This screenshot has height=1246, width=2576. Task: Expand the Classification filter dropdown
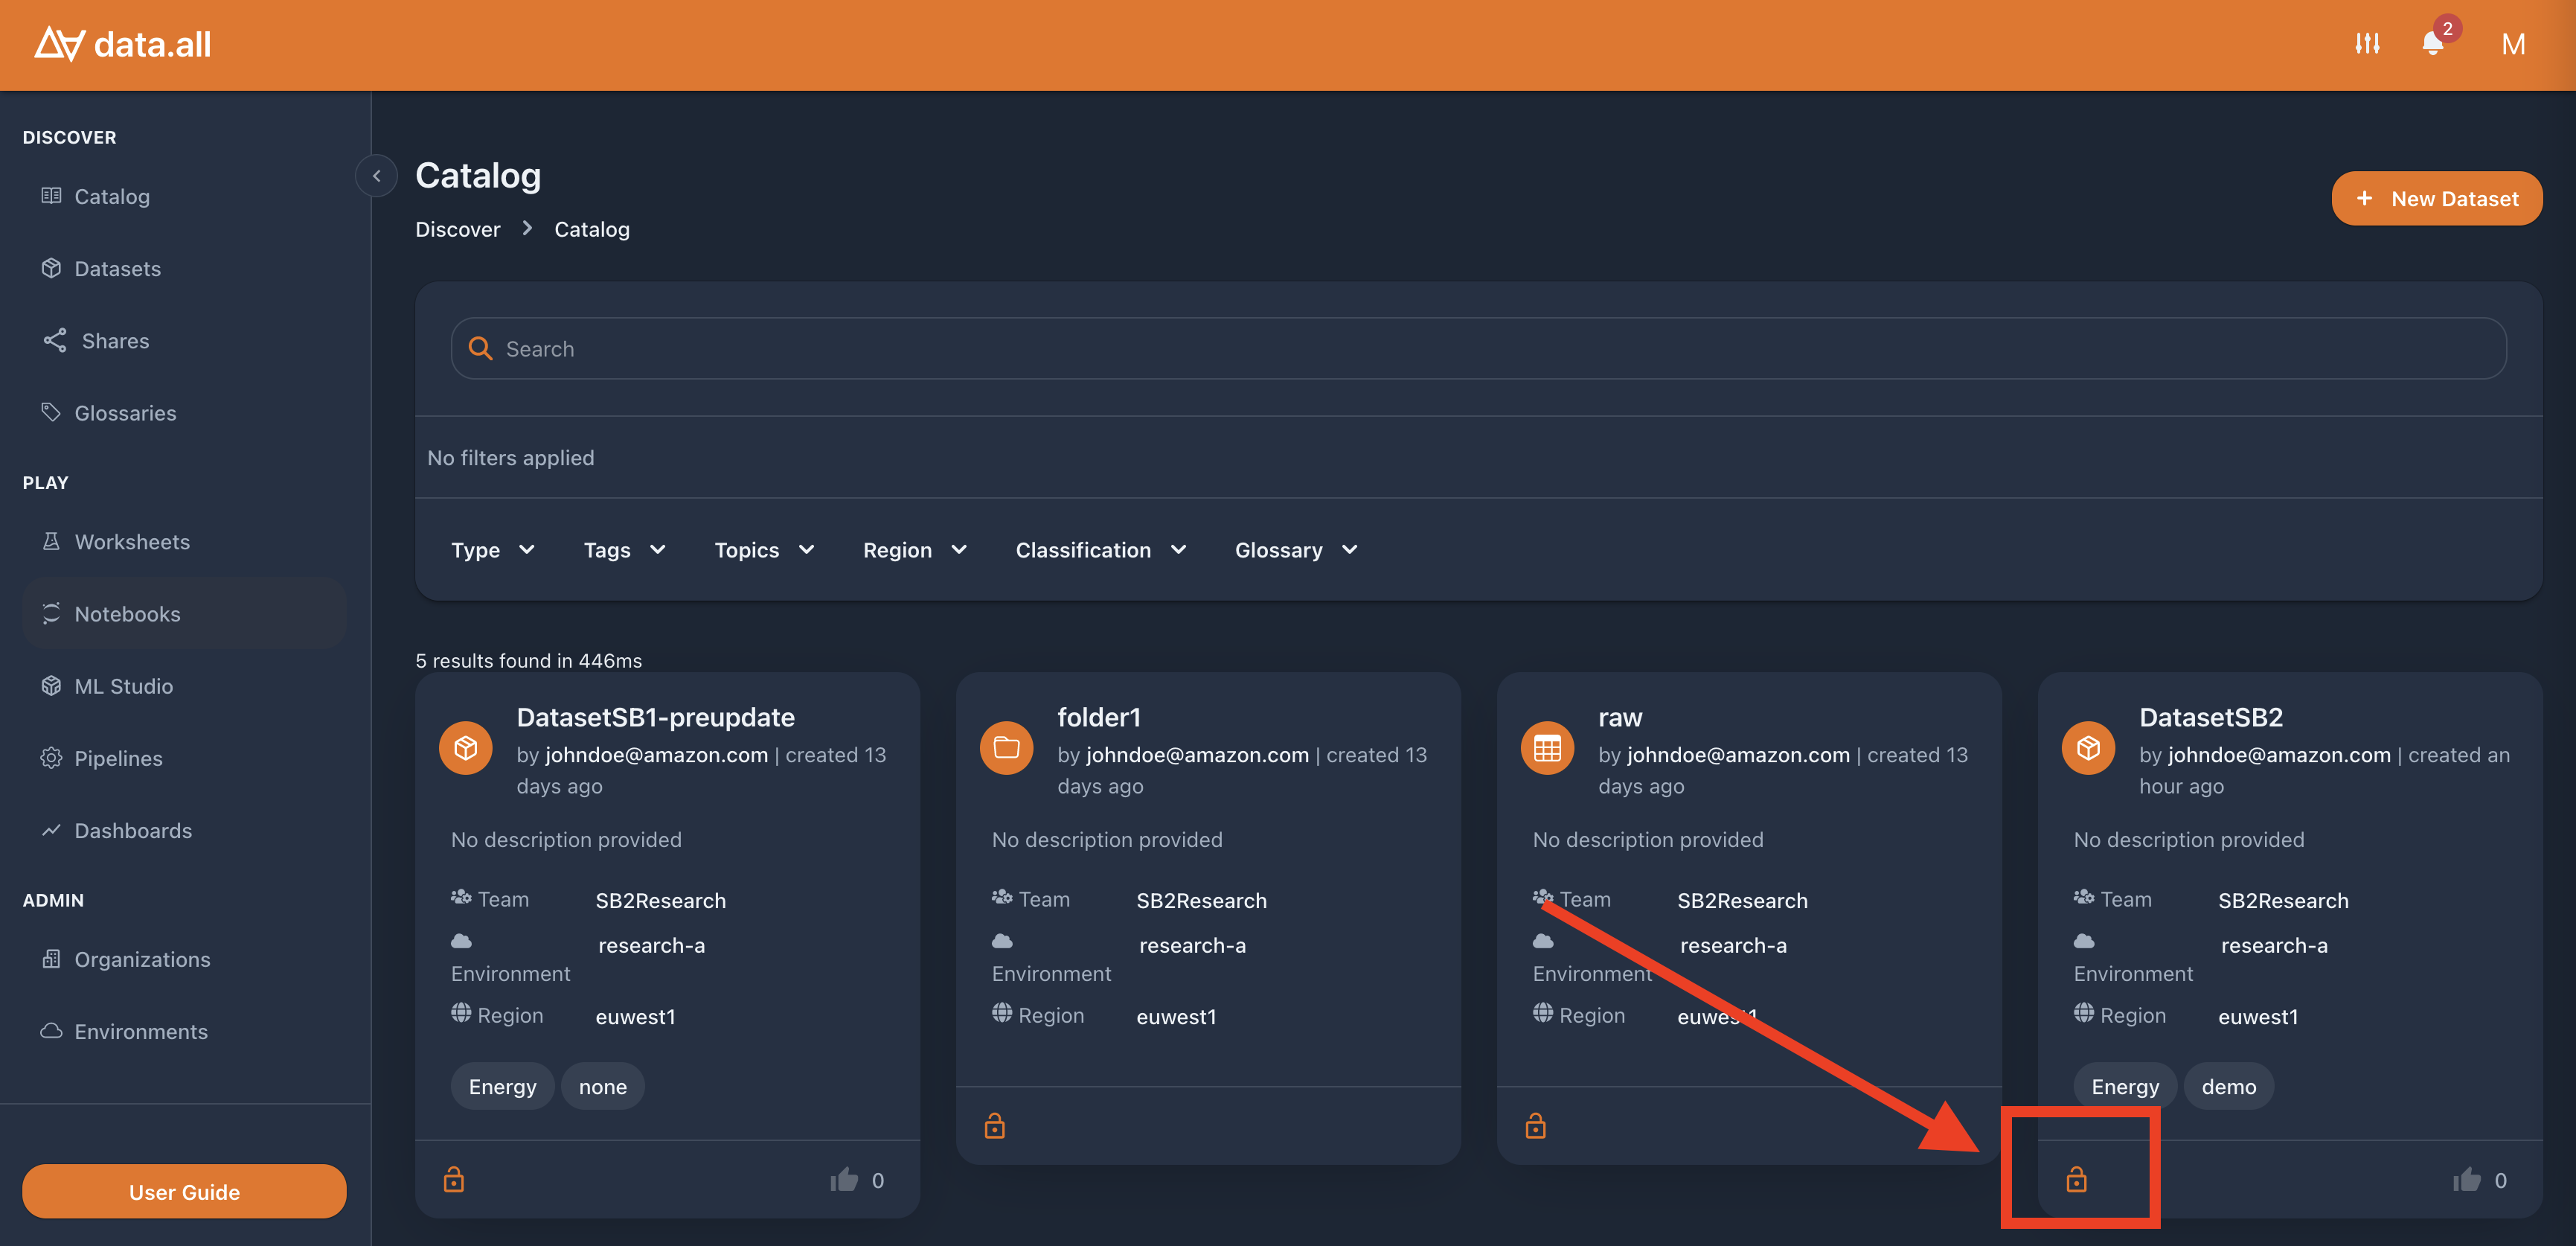pos(1101,550)
